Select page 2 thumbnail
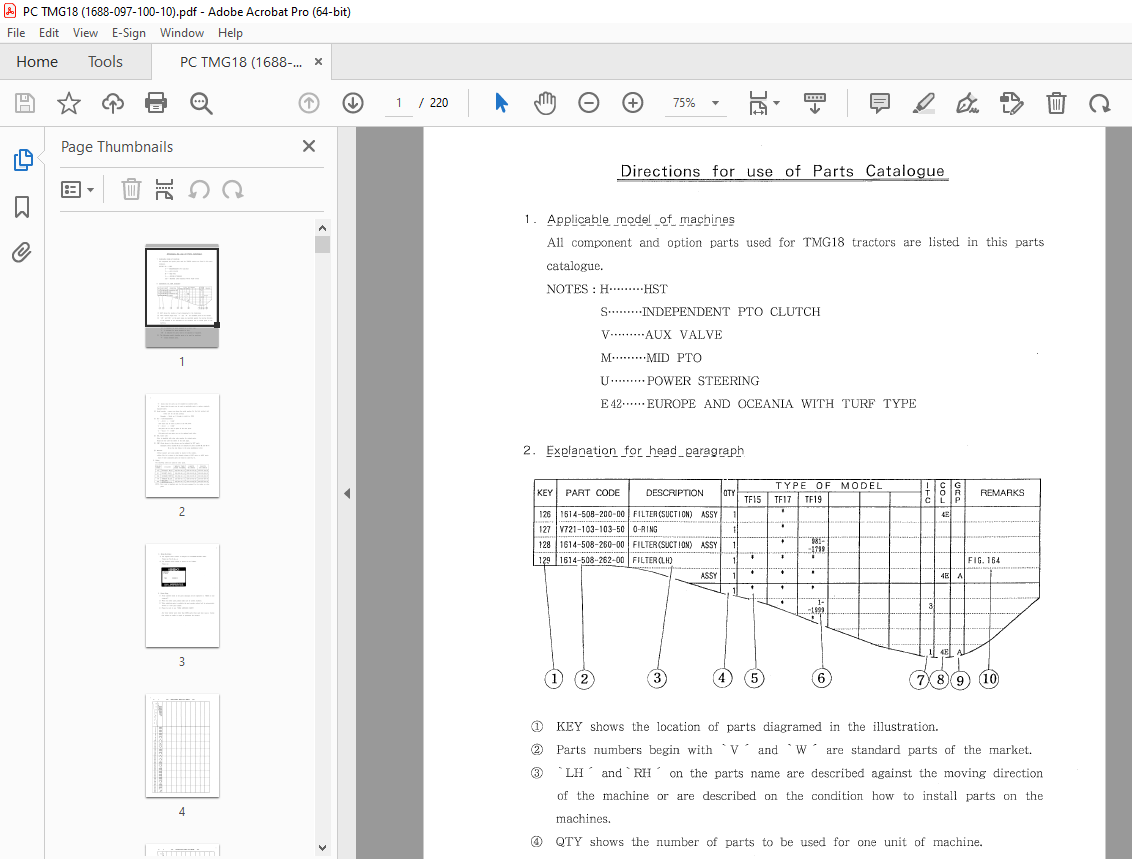The width and height of the screenshot is (1132, 859). [182, 445]
